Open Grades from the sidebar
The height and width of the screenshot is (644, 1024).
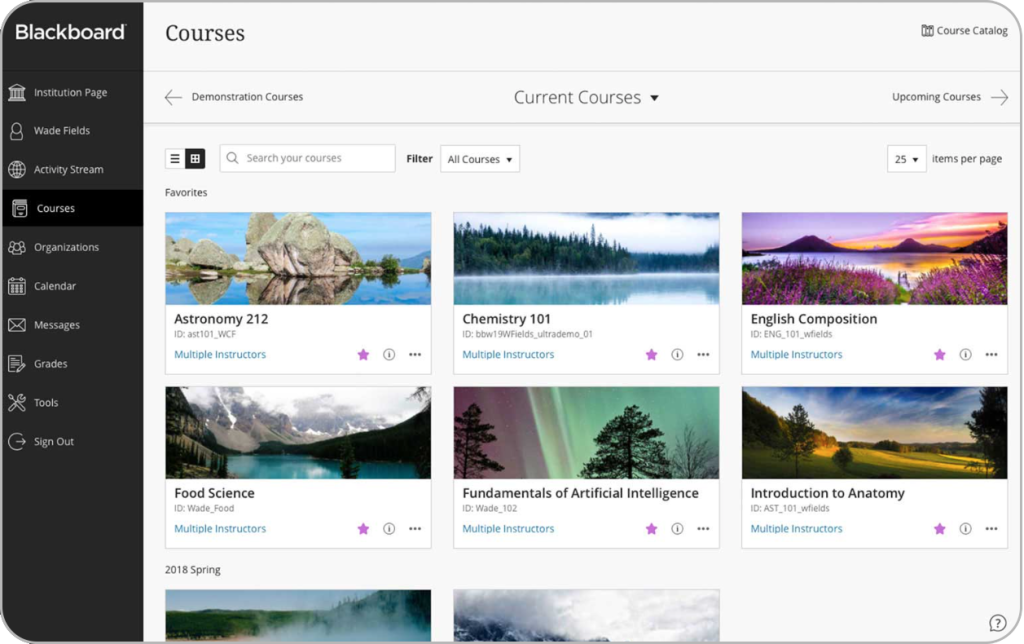(x=51, y=364)
